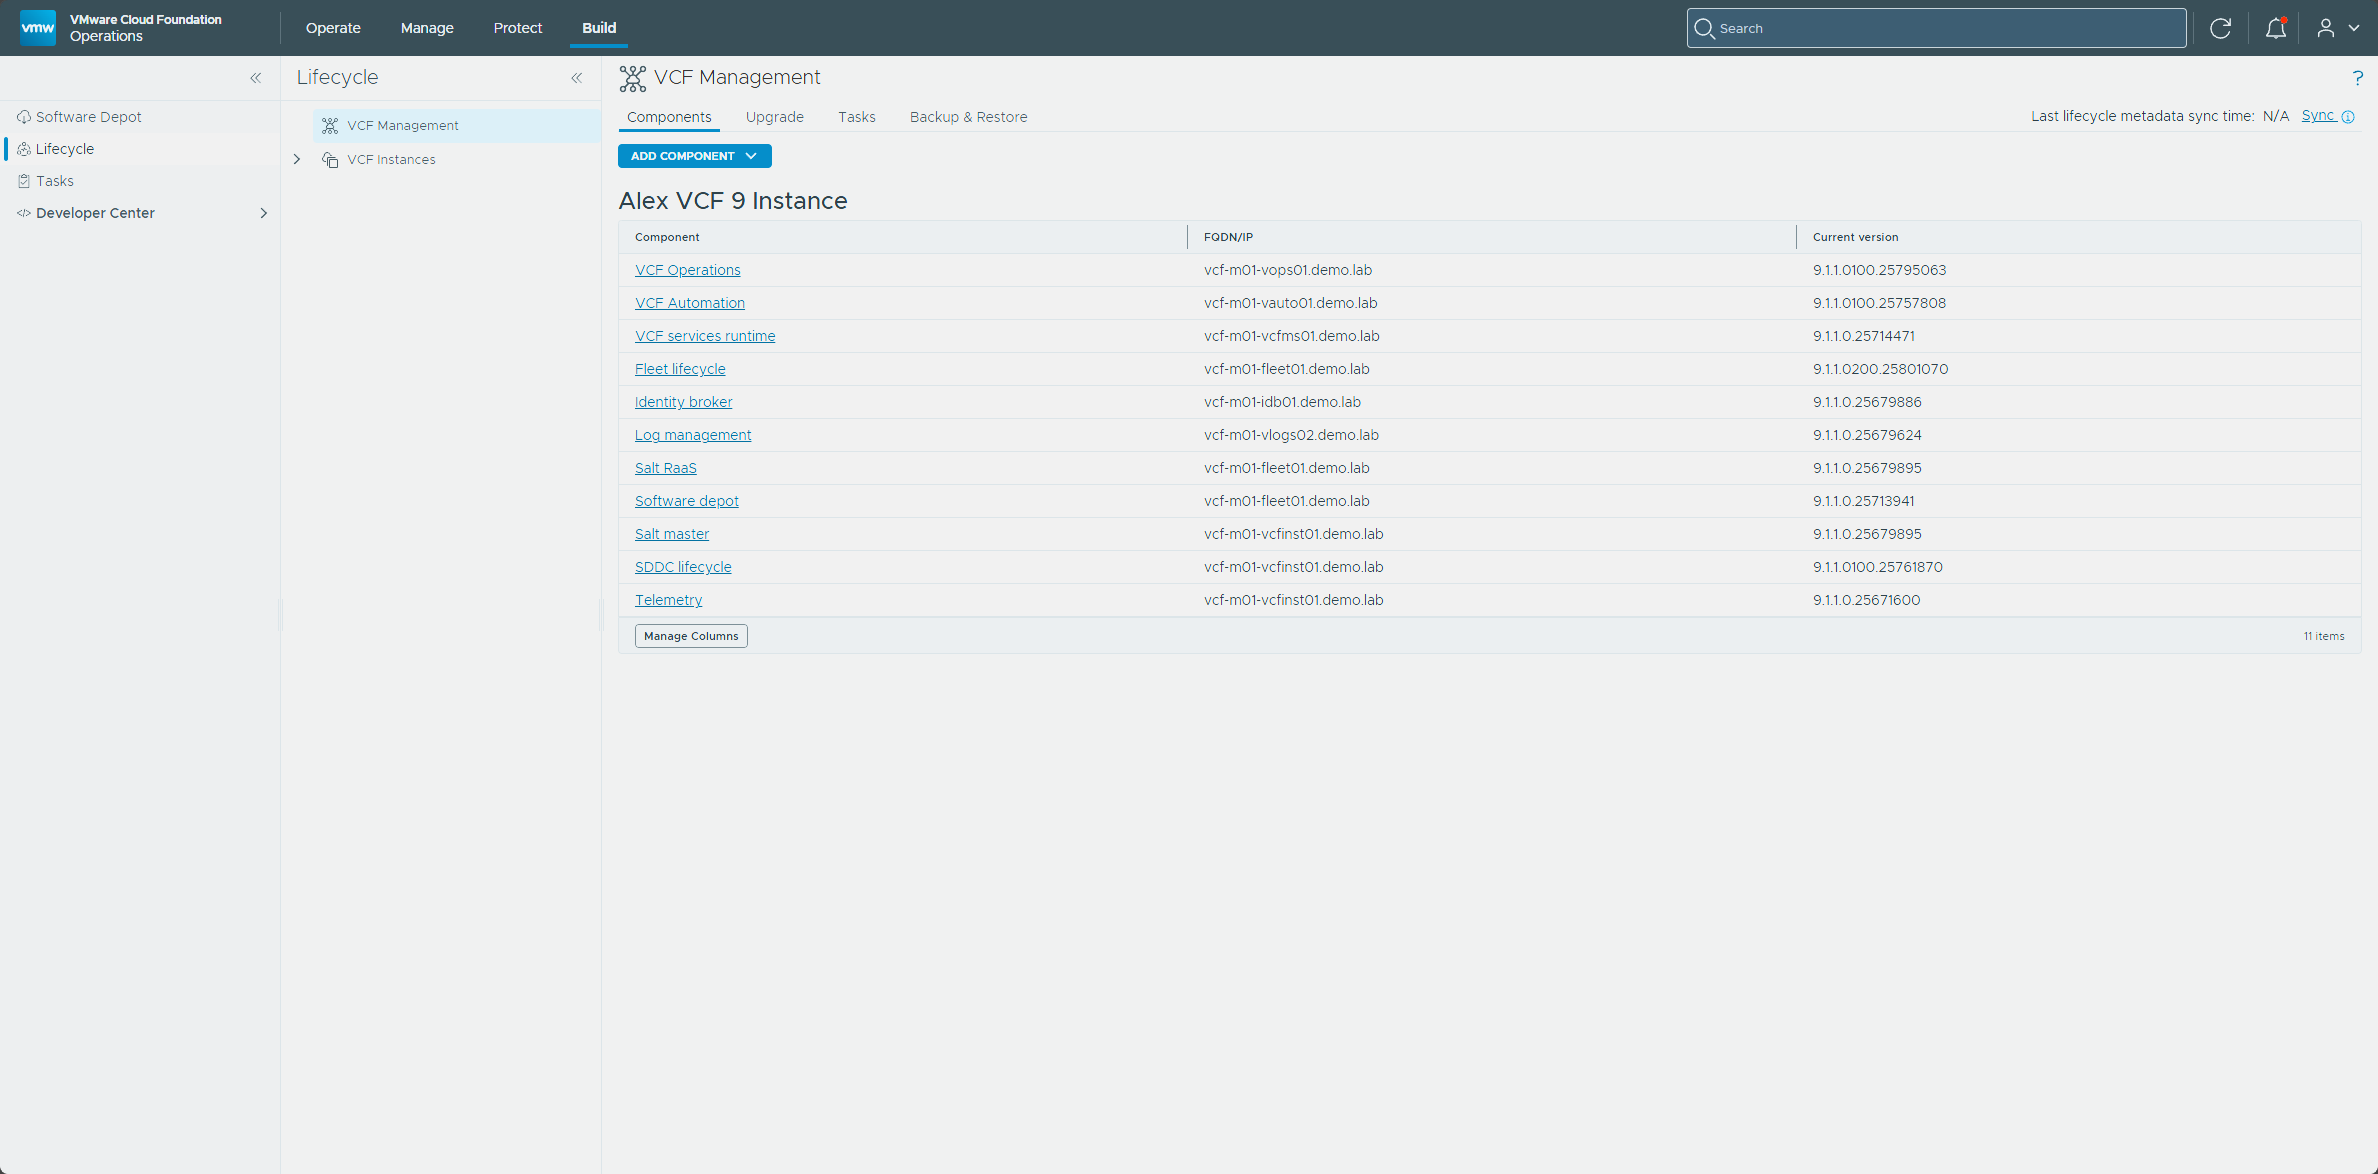Click the VCF Instances tree icon

point(330,159)
